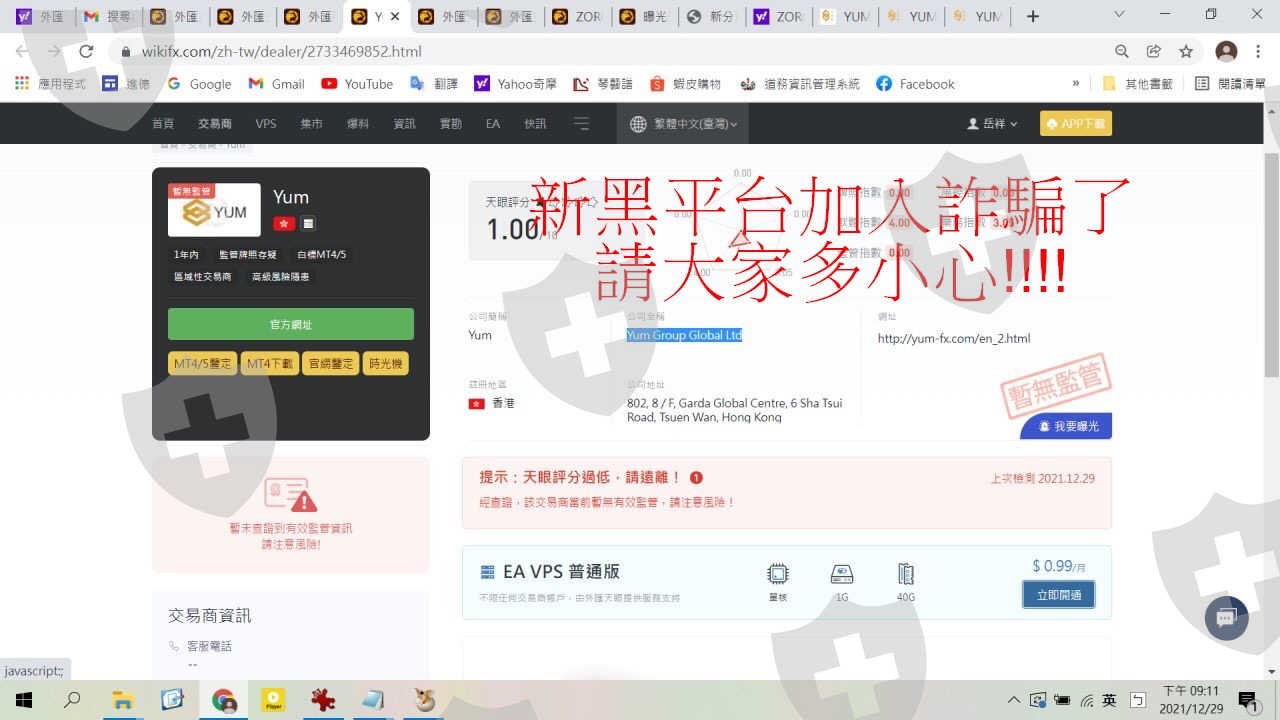Share this page from the address bar
Image resolution: width=1280 pixels, height=720 pixels.
click(x=1154, y=51)
